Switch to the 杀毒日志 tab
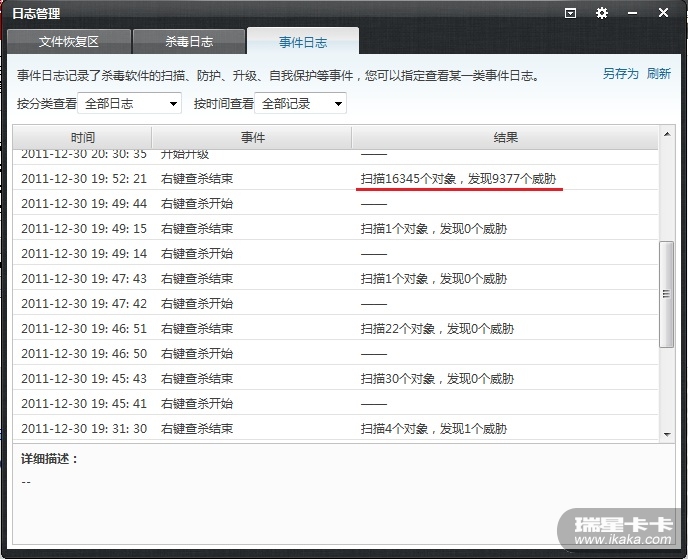The width and height of the screenshot is (688, 559). pyautogui.click(x=189, y=42)
